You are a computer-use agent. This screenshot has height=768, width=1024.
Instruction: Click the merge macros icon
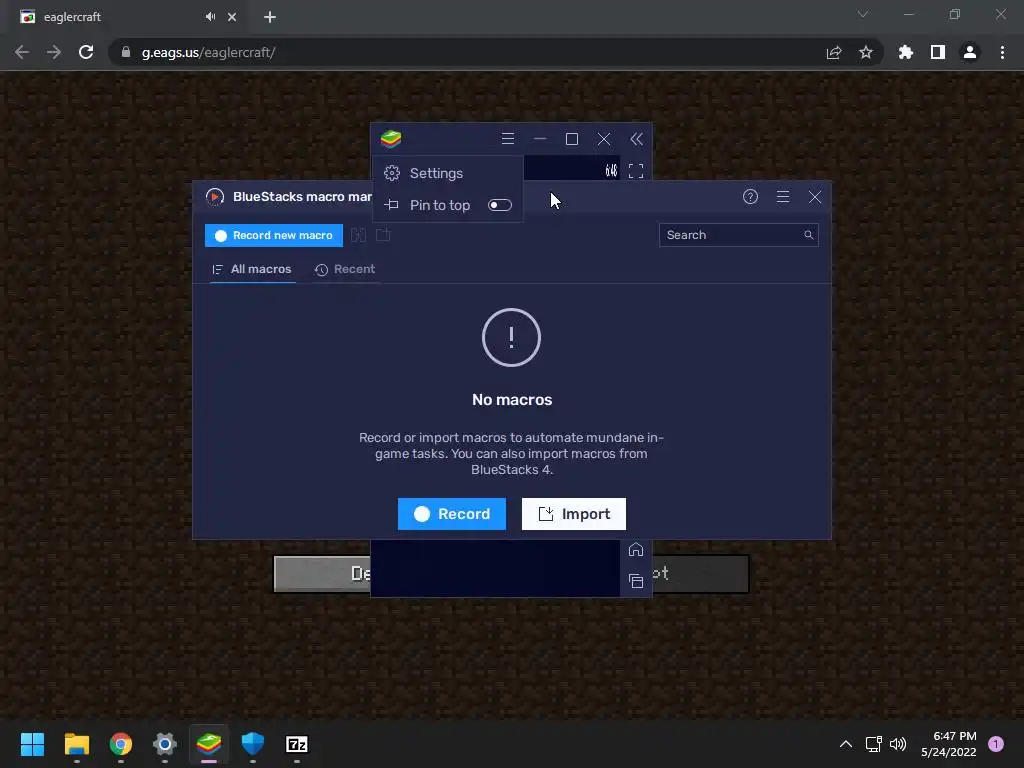coord(359,235)
